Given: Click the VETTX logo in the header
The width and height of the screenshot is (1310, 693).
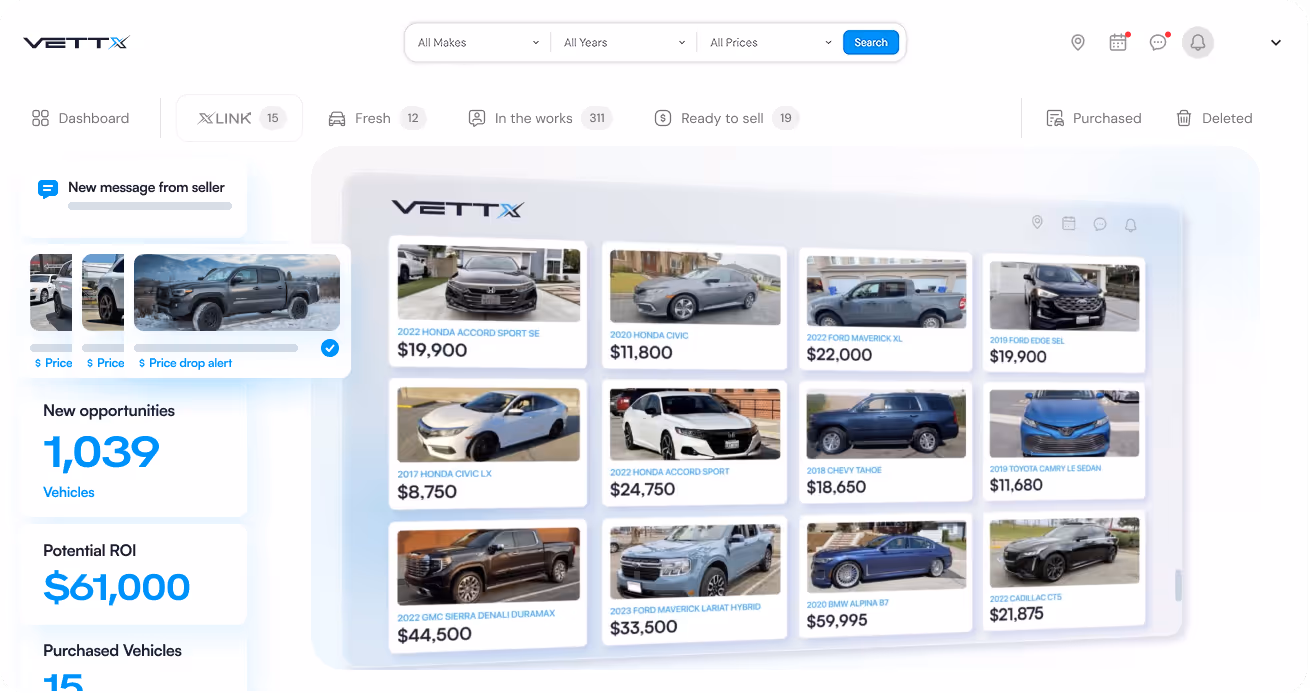Looking at the screenshot, I should (76, 43).
